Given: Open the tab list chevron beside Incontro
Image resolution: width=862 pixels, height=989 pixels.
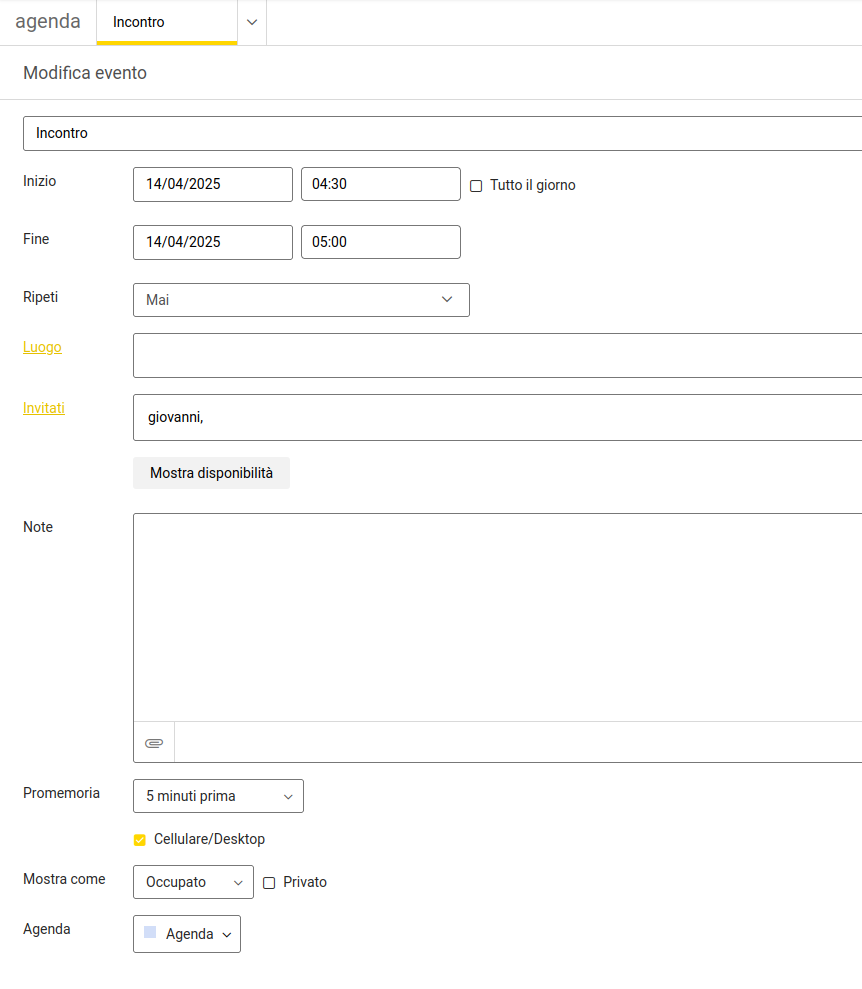Looking at the screenshot, I should 252,22.
